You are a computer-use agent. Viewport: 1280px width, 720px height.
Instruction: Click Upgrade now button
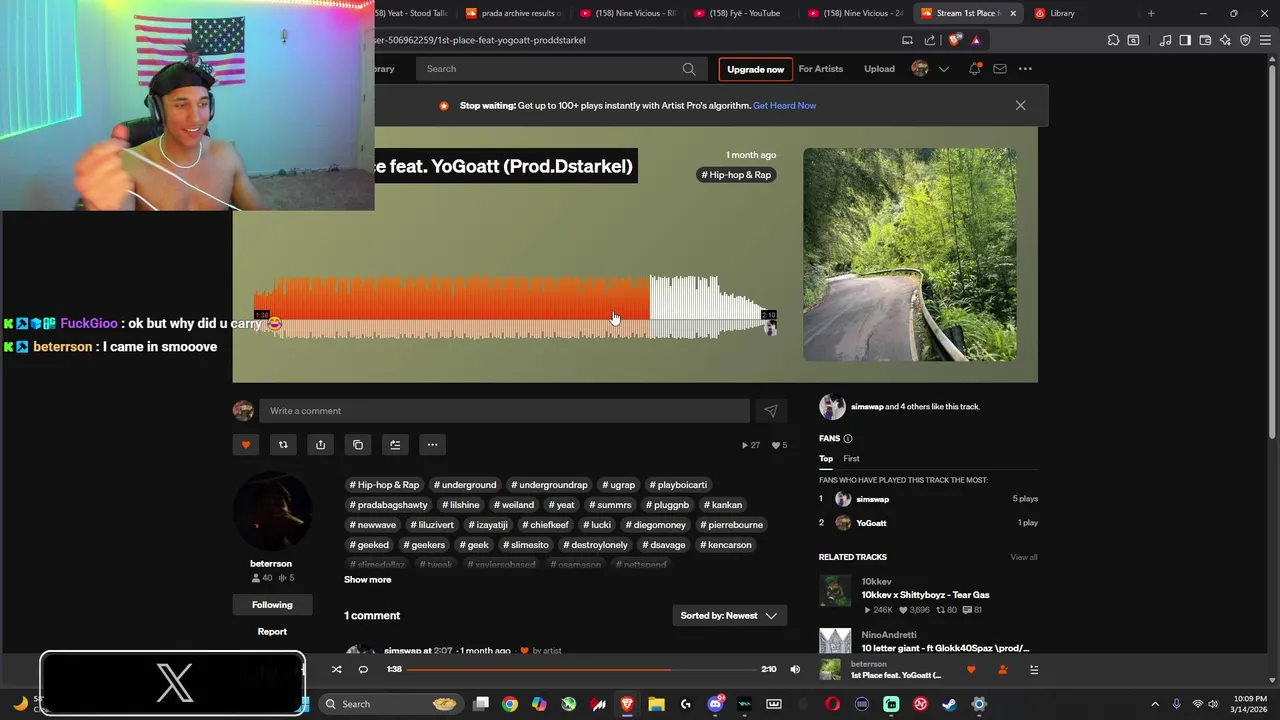755,69
